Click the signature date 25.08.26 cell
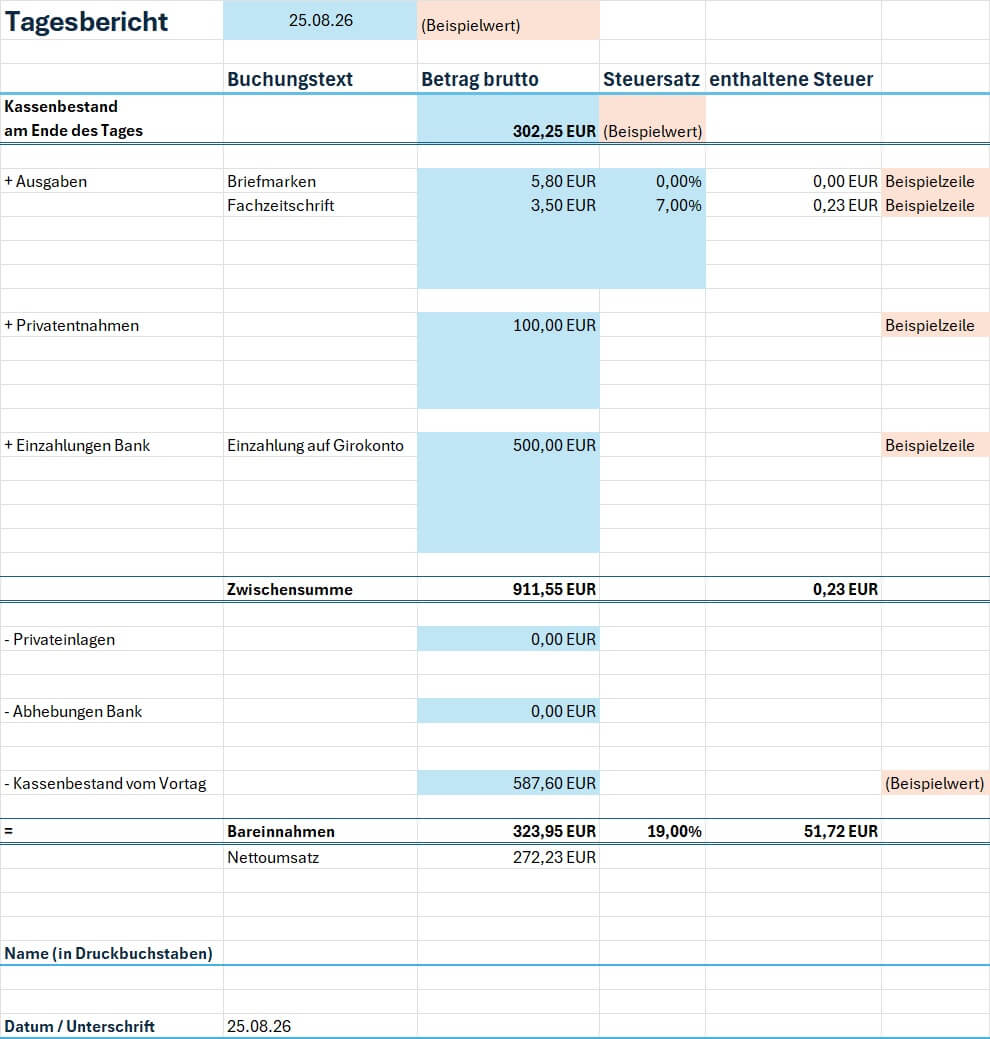 320,1026
